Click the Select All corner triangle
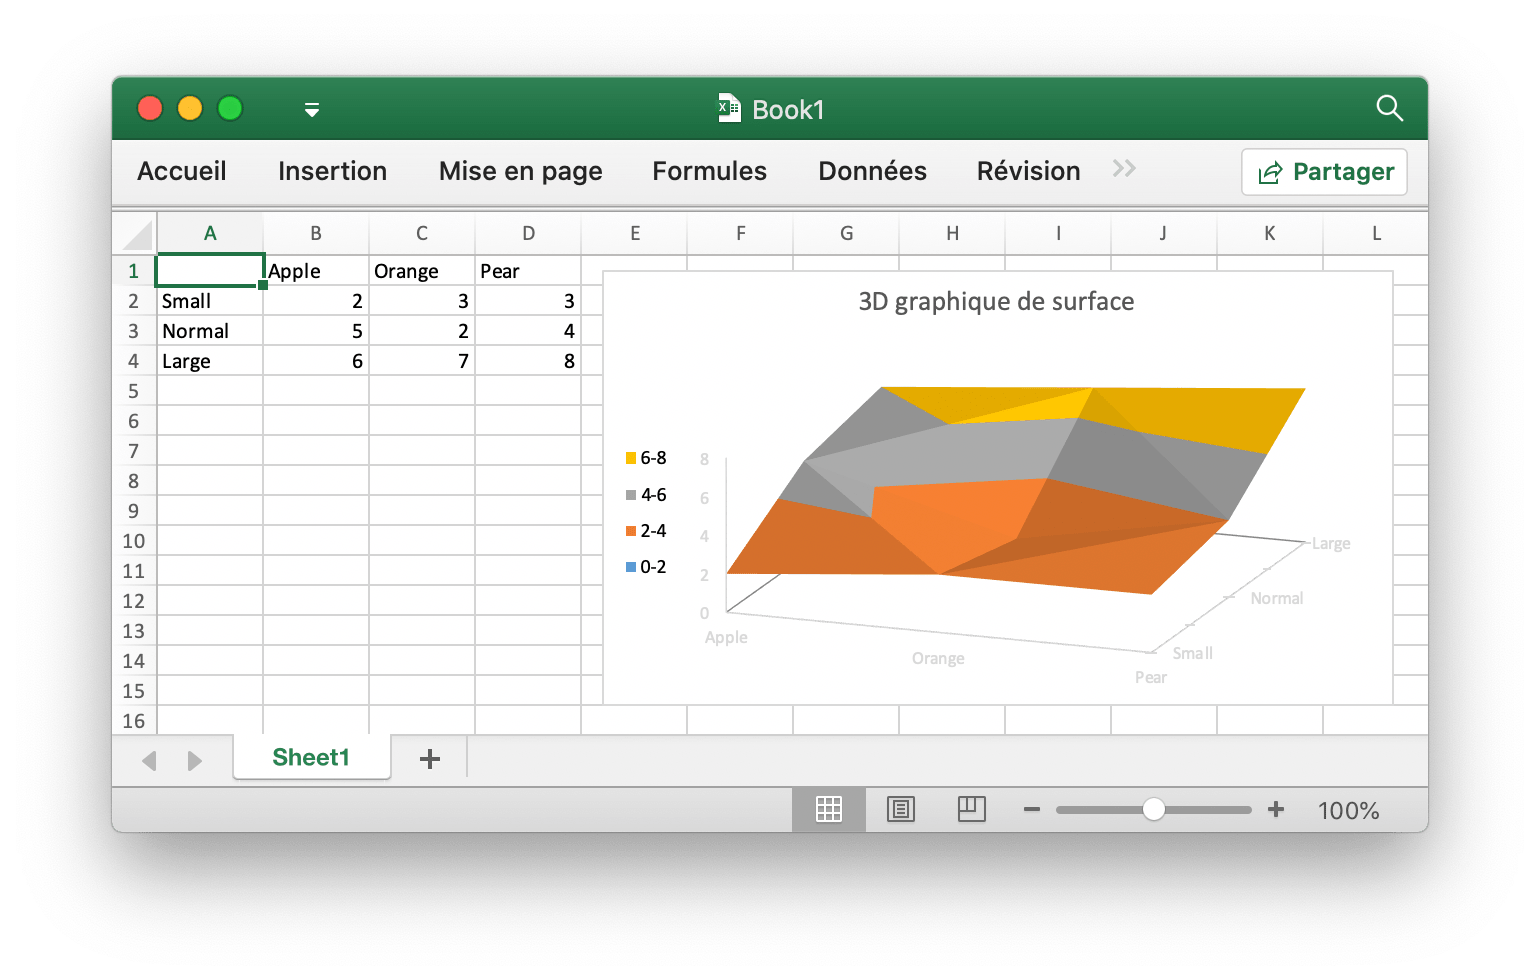1540x980 pixels. pos(137,234)
